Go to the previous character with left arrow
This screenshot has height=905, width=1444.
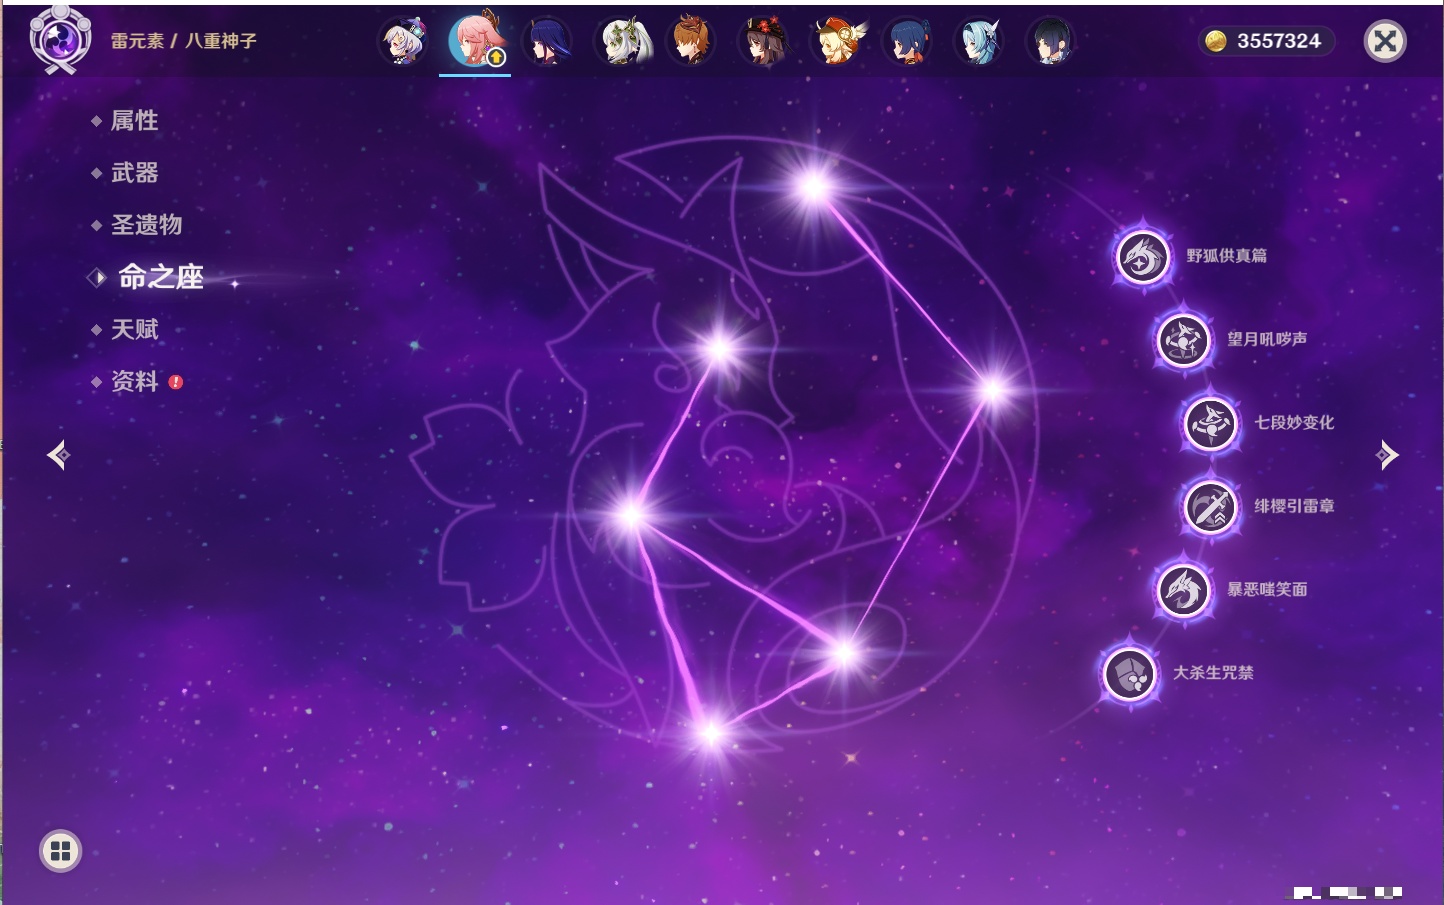click(58, 455)
